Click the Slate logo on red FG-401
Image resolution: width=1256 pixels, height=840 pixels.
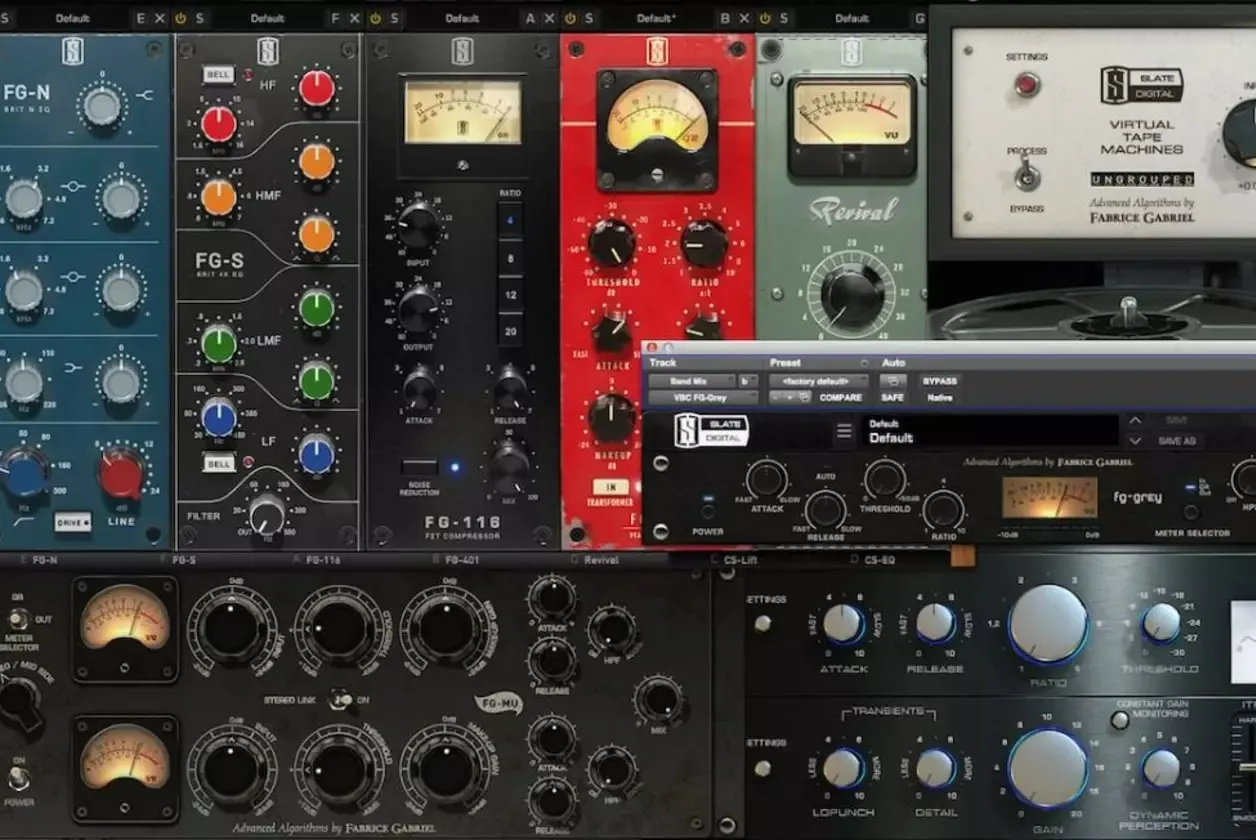656,52
